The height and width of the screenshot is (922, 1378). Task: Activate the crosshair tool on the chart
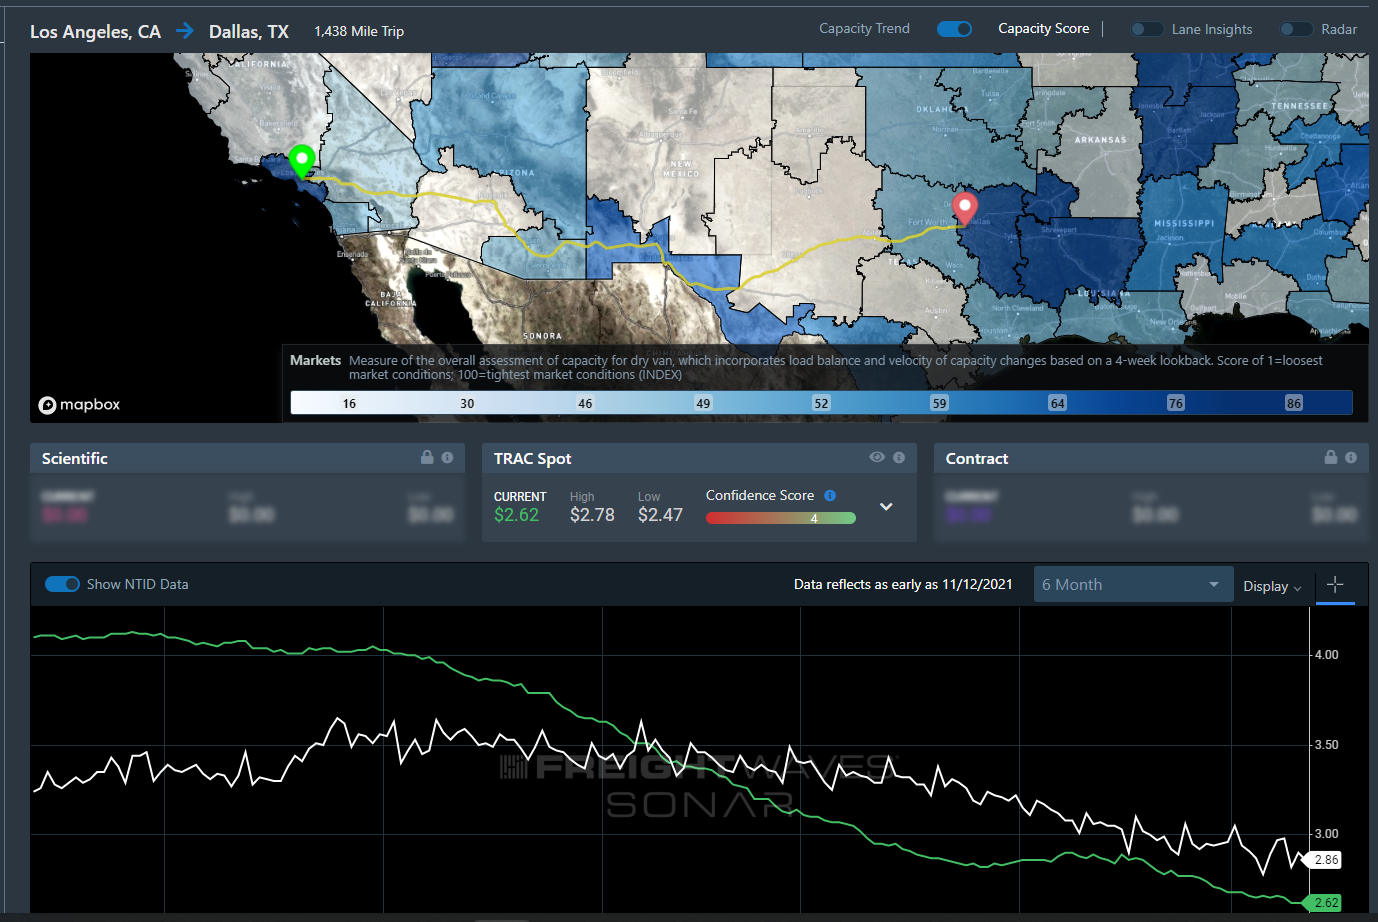(1335, 585)
